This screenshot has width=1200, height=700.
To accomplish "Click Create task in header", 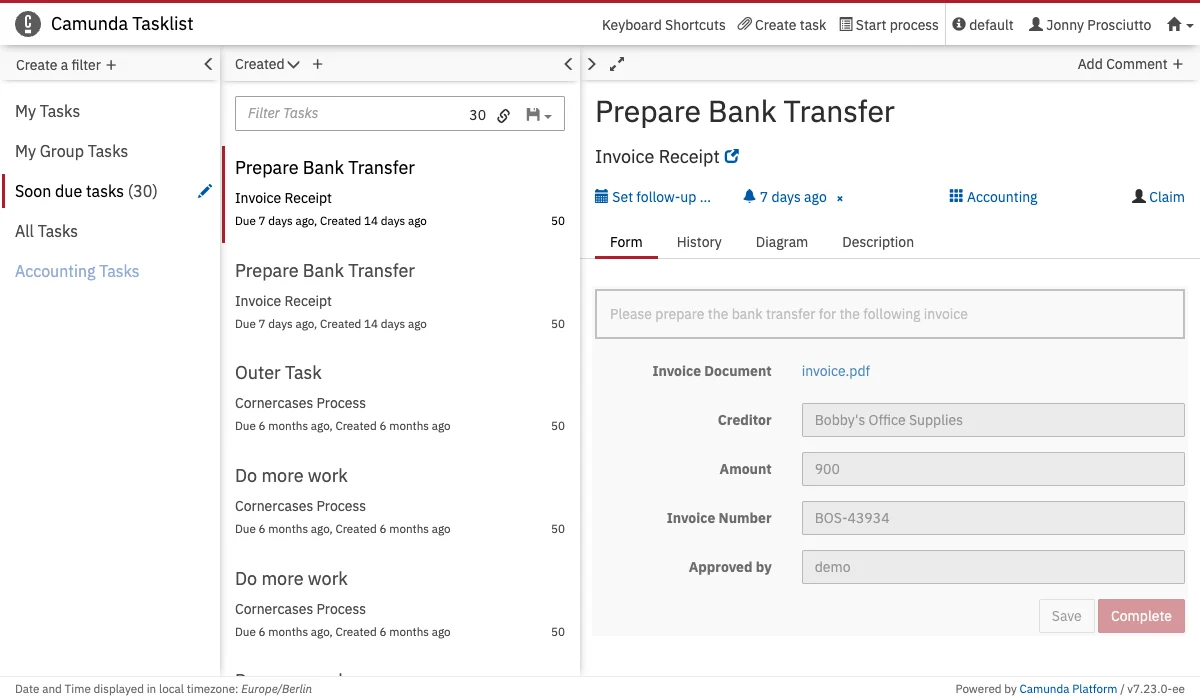I will (x=782, y=25).
